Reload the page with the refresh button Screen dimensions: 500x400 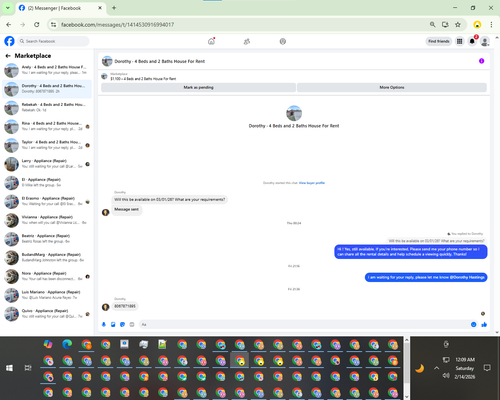click(37, 24)
